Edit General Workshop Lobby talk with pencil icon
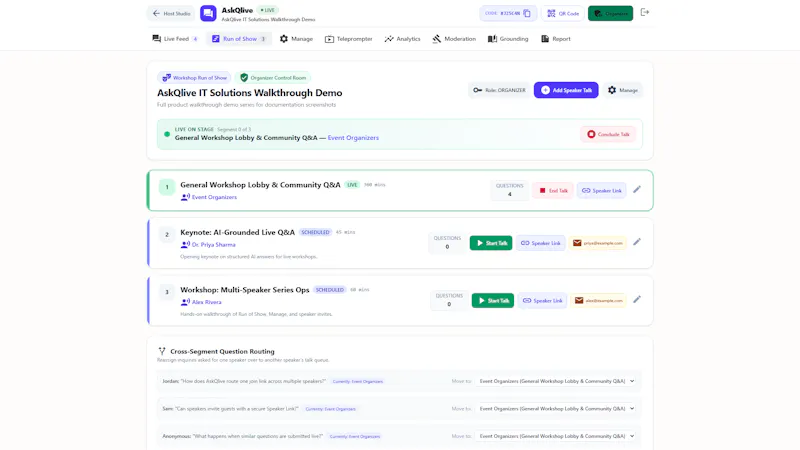This screenshot has height=450, width=800. (x=637, y=190)
